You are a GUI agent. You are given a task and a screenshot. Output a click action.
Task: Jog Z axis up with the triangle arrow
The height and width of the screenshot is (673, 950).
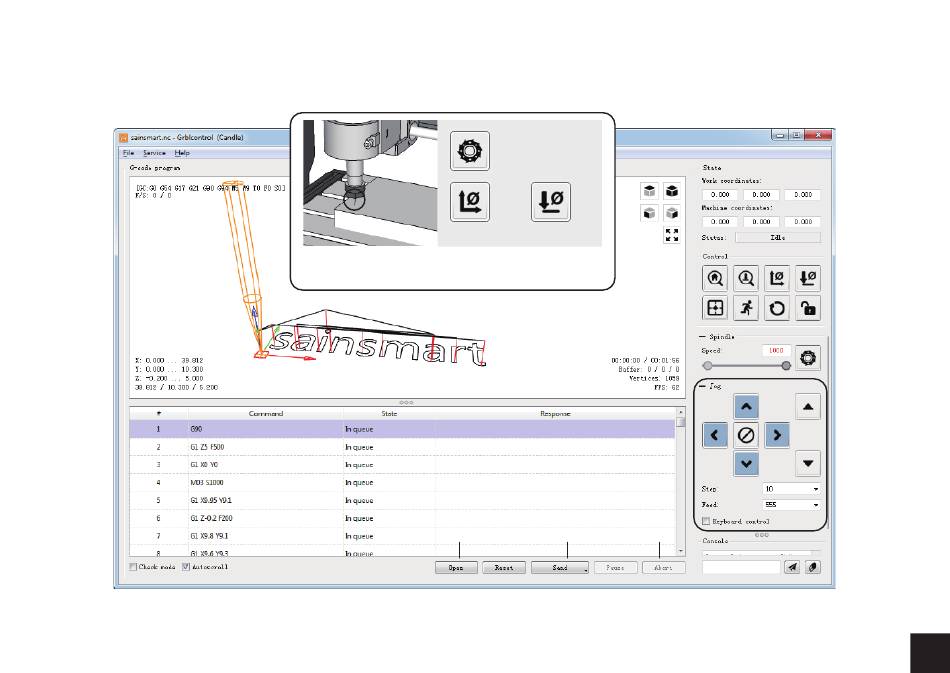[808, 406]
